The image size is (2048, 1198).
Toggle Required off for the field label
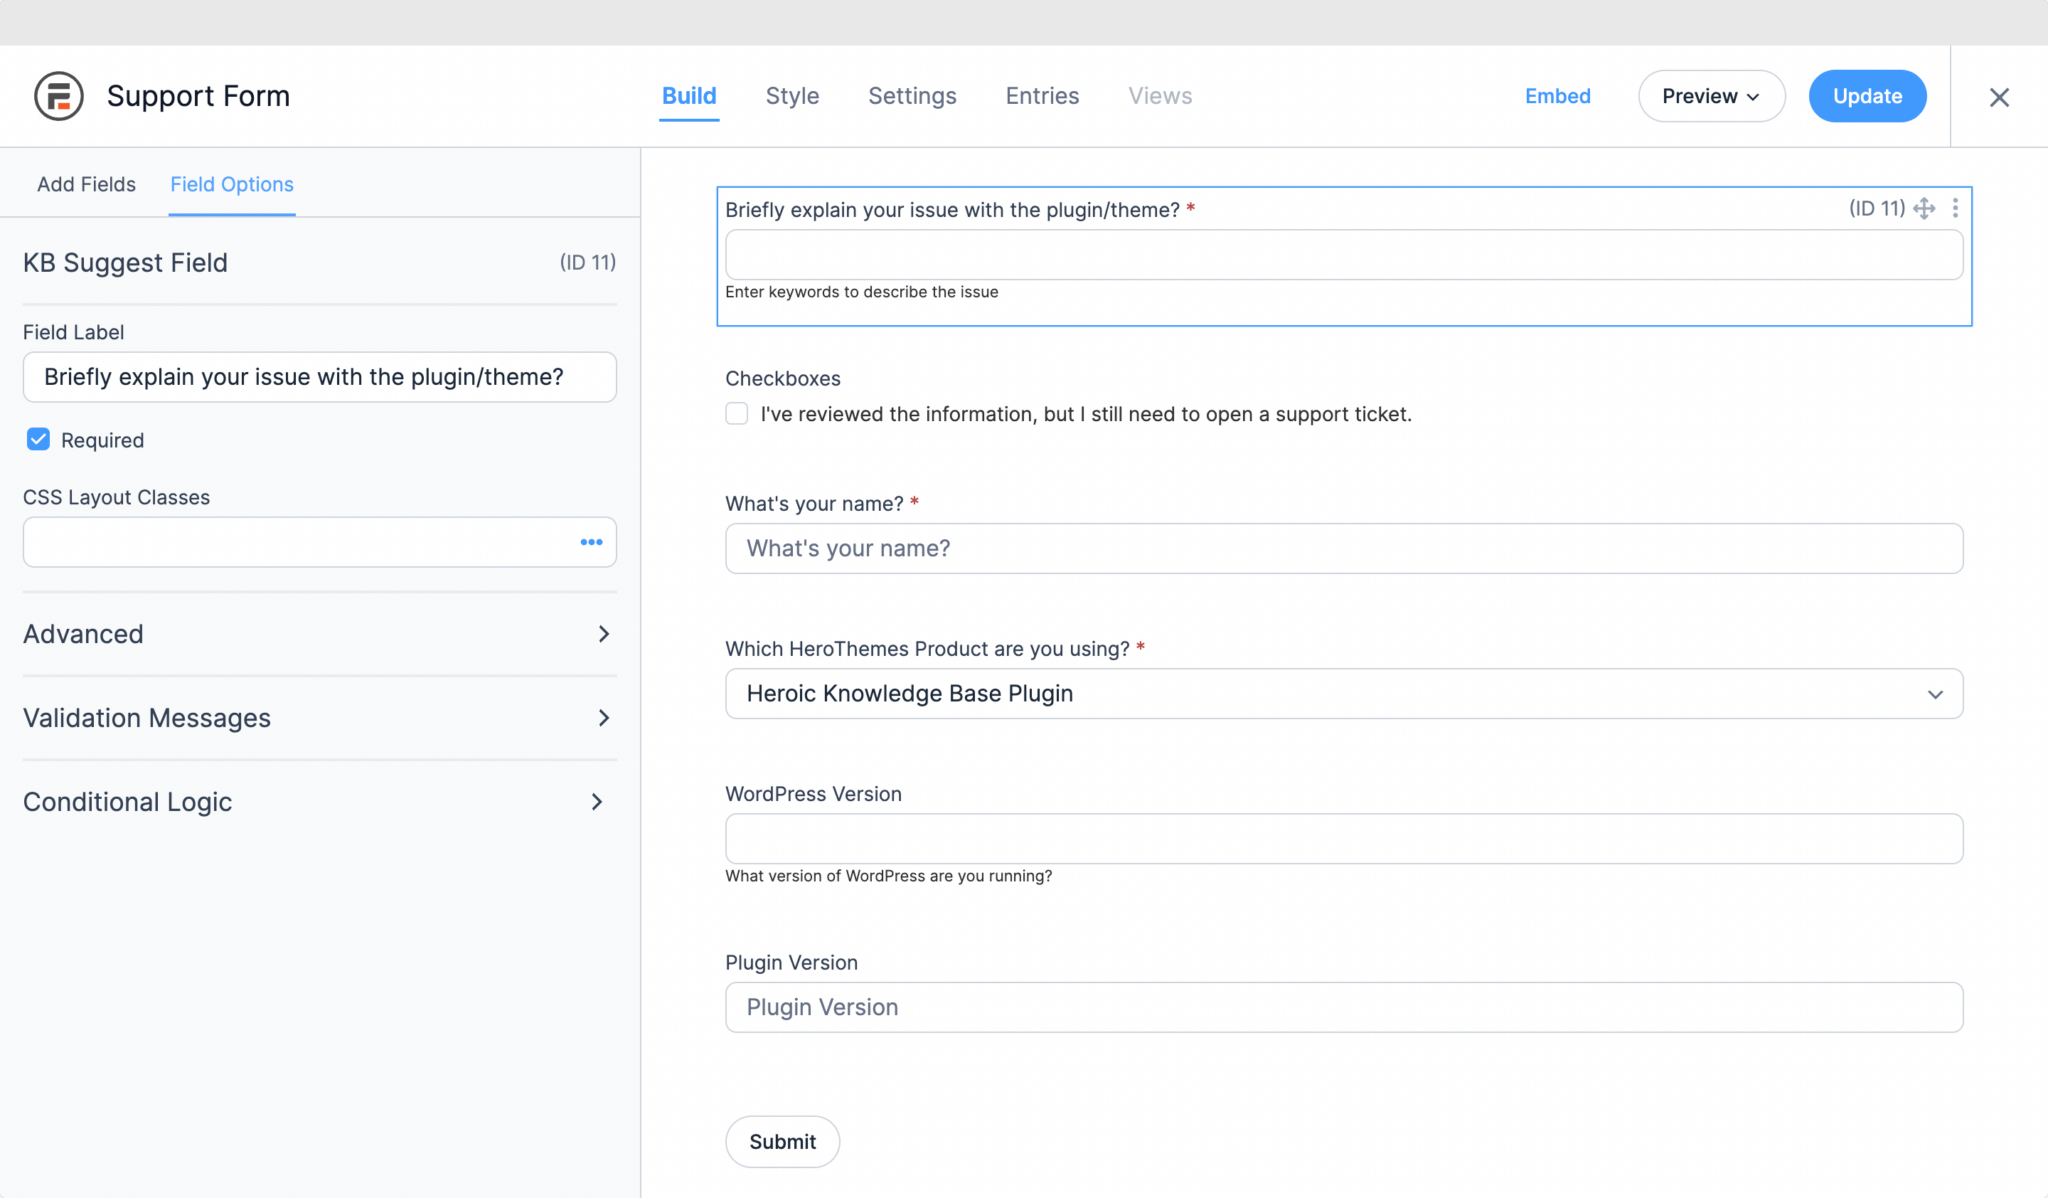pyautogui.click(x=37, y=439)
